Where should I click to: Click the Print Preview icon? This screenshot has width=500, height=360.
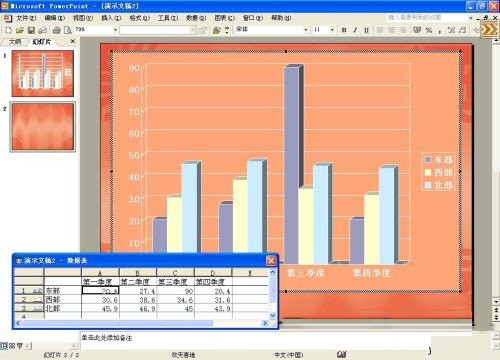pyautogui.click(x=68, y=30)
